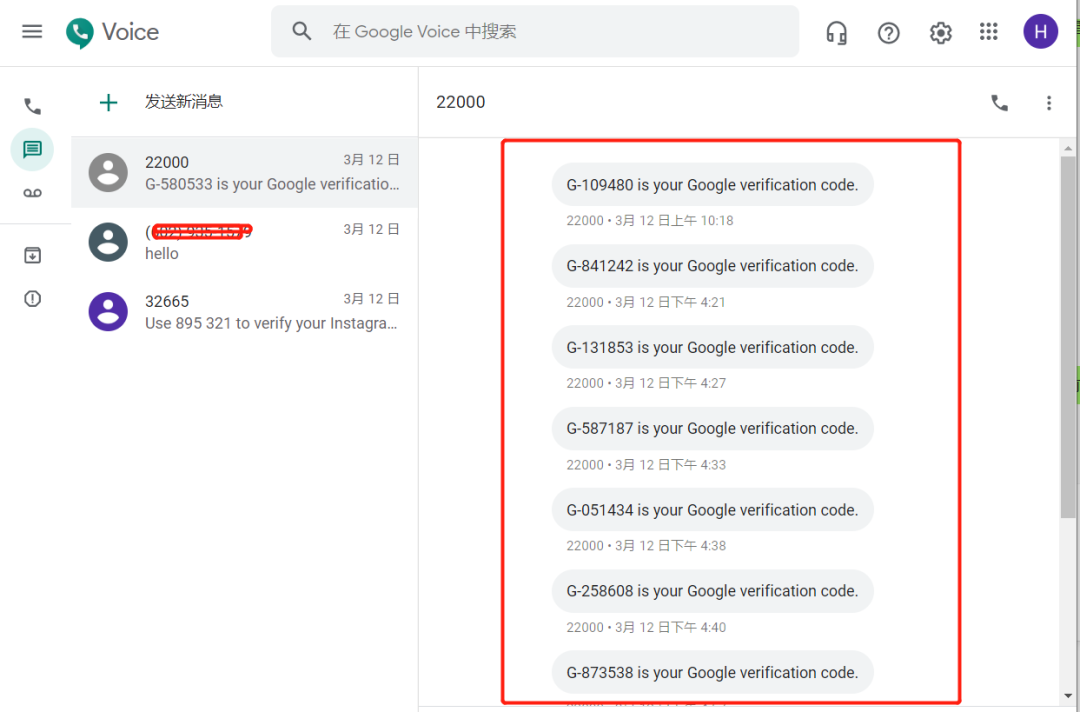
Task: Open the Voicemail sidebar icon
Action: click(32, 193)
